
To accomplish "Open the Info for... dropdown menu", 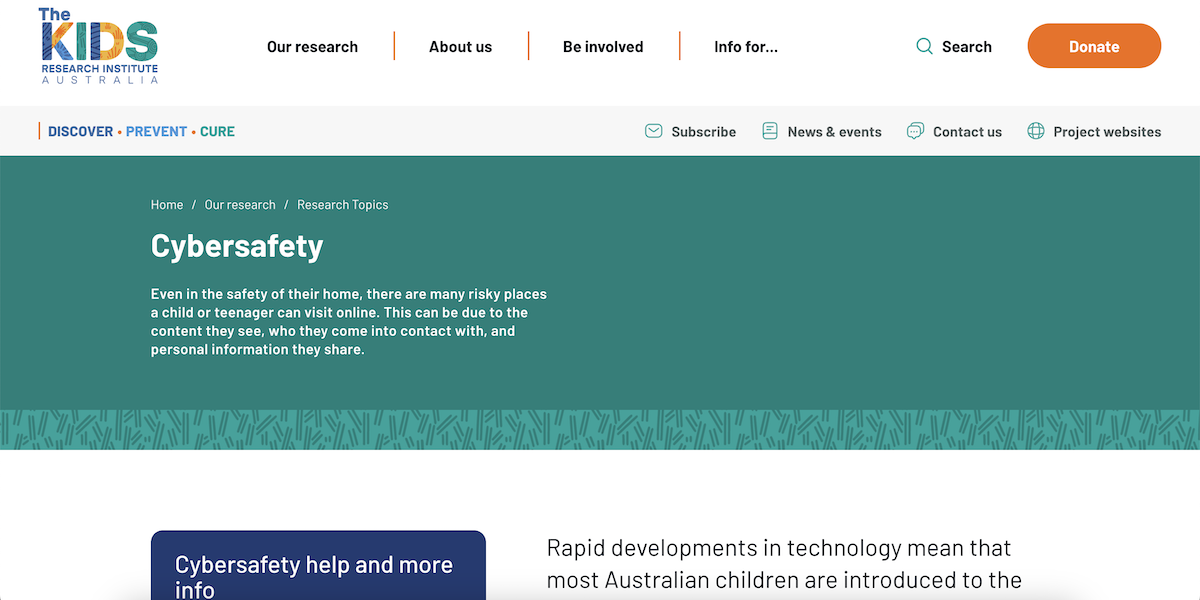I will click(x=746, y=46).
